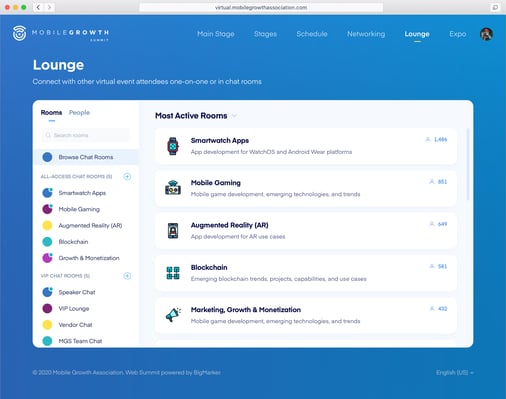This screenshot has width=506, height=399.
Task: Click the attendee icon beside 1,486
Action: click(428, 139)
